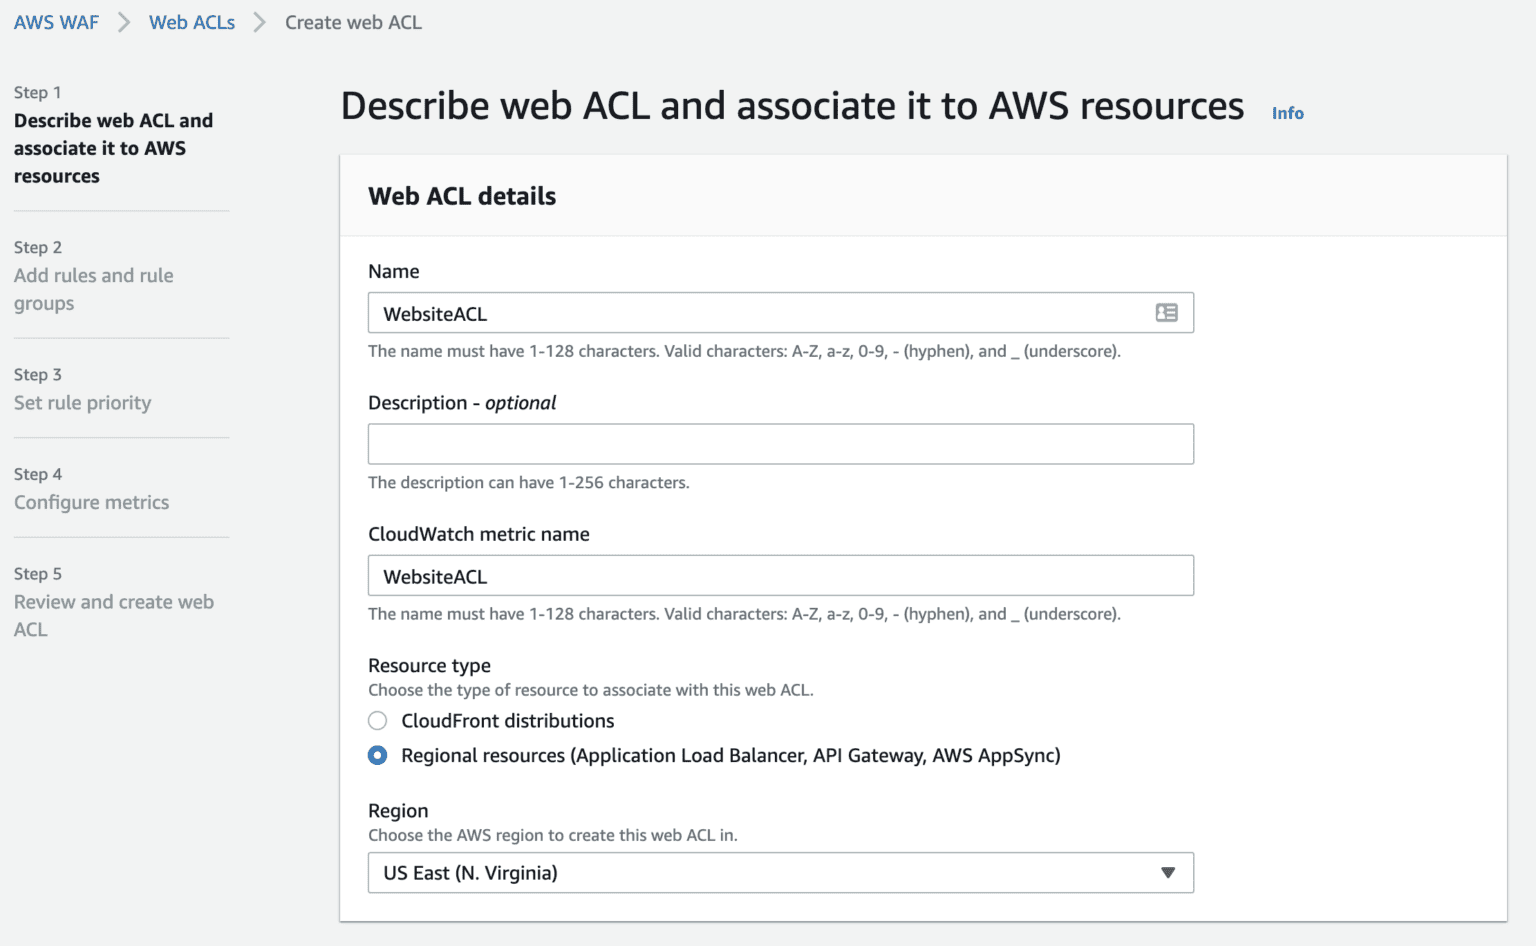This screenshot has height=946, width=1536.
Task: Click Step 1 Describe web ACL in sidebar
Action: [x=113, y=147]
